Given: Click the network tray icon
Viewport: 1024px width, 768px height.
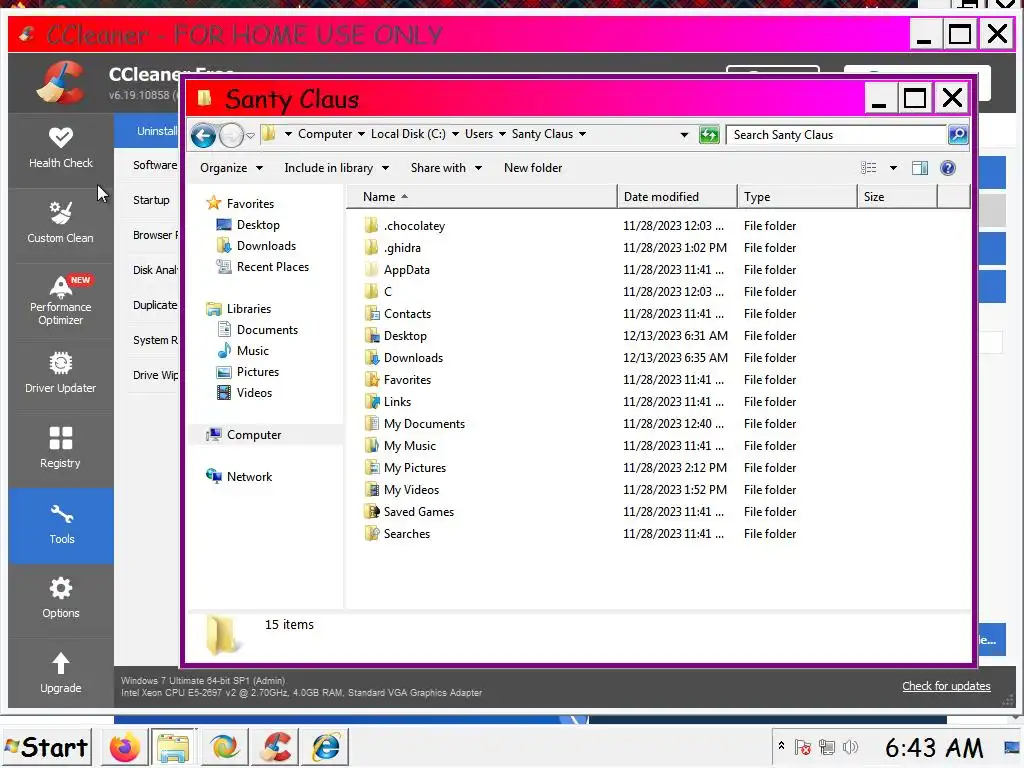Looking at the screenshot, I should (x=827, y=747).
